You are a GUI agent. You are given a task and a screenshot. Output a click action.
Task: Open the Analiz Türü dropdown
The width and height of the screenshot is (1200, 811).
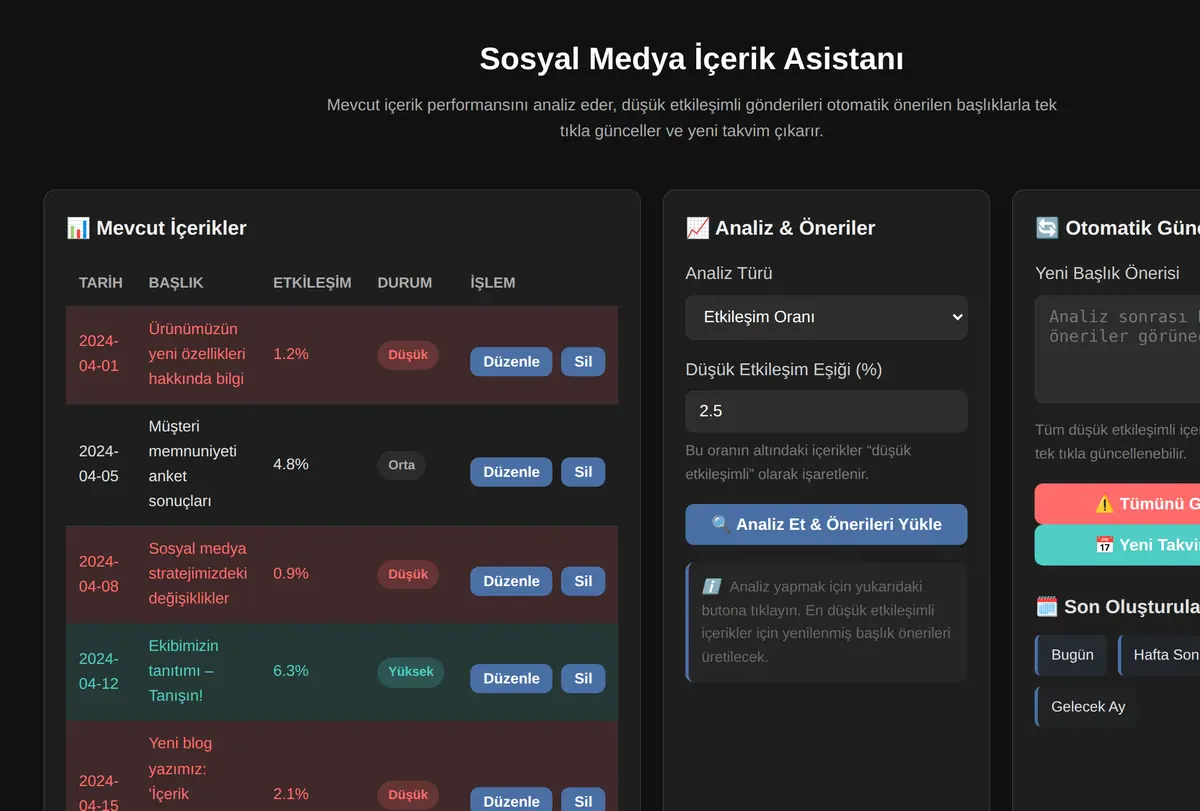click(826, 317)
